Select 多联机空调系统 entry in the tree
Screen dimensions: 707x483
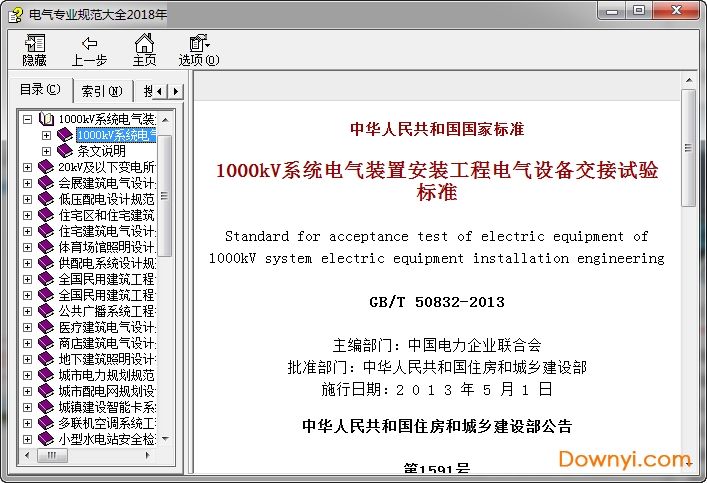(106, 423)
